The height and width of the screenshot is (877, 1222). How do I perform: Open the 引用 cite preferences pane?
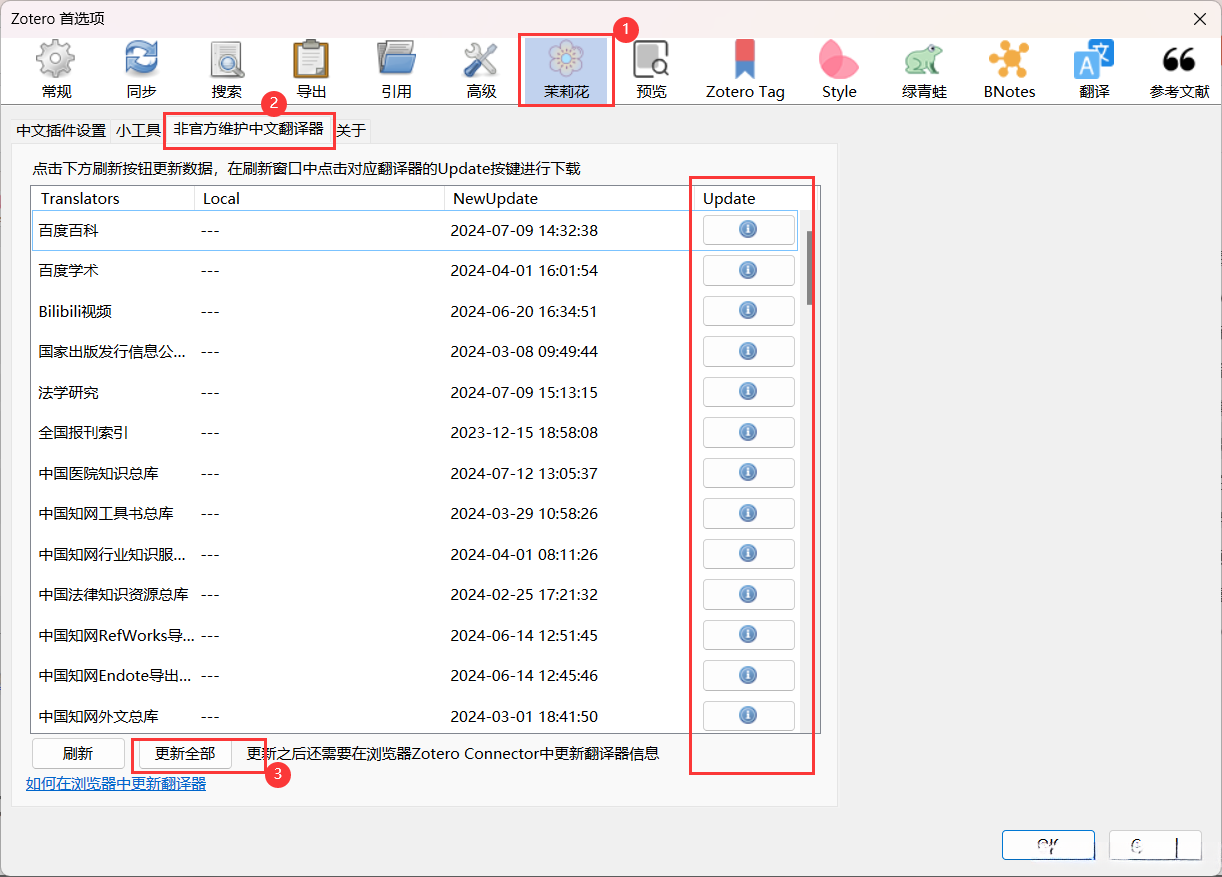point(396,70)
